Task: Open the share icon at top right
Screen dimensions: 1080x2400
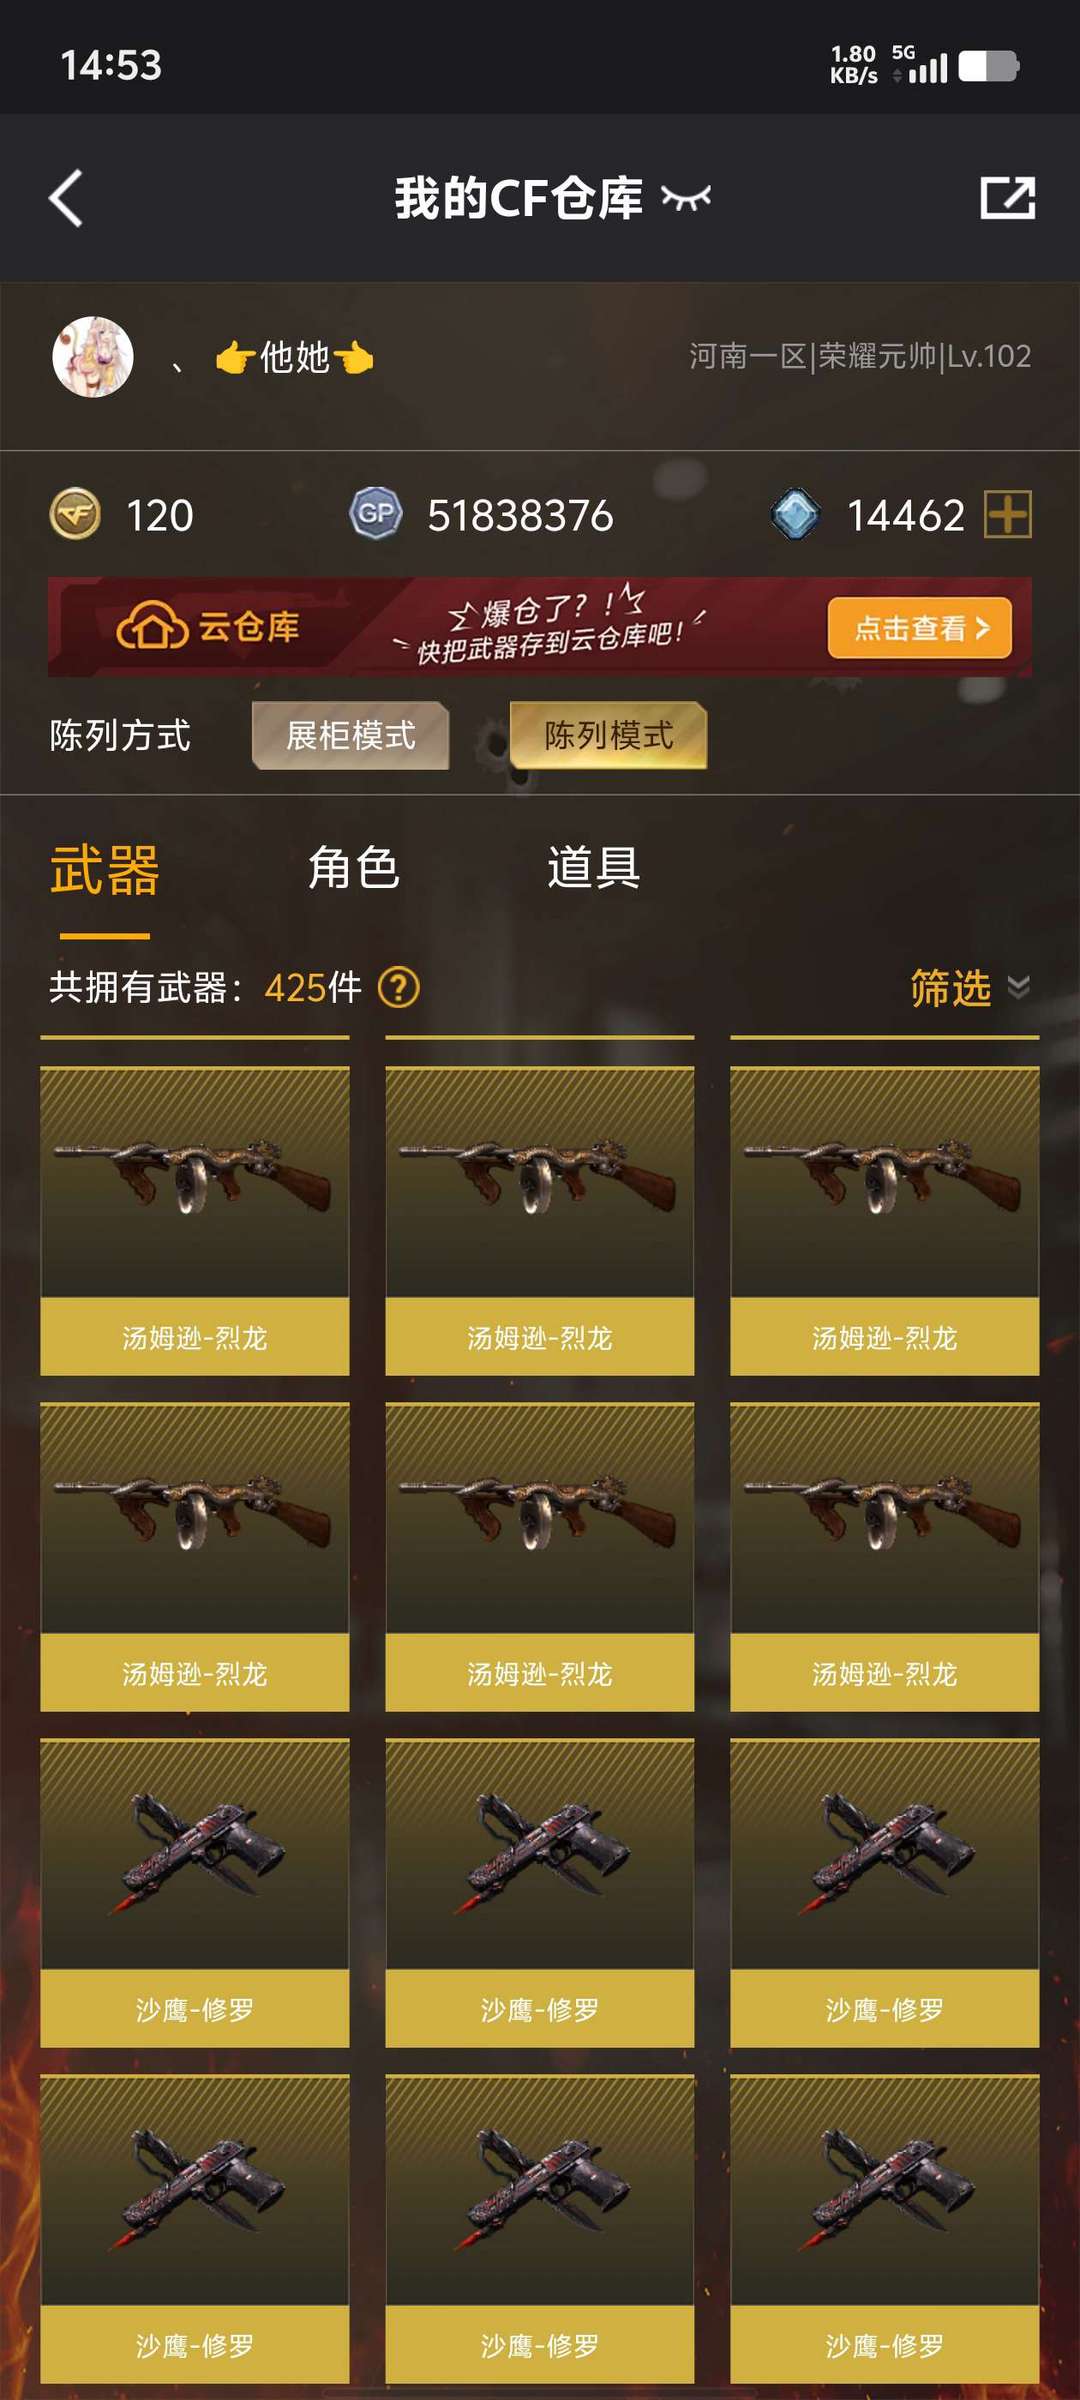Action: (1007, 198)
